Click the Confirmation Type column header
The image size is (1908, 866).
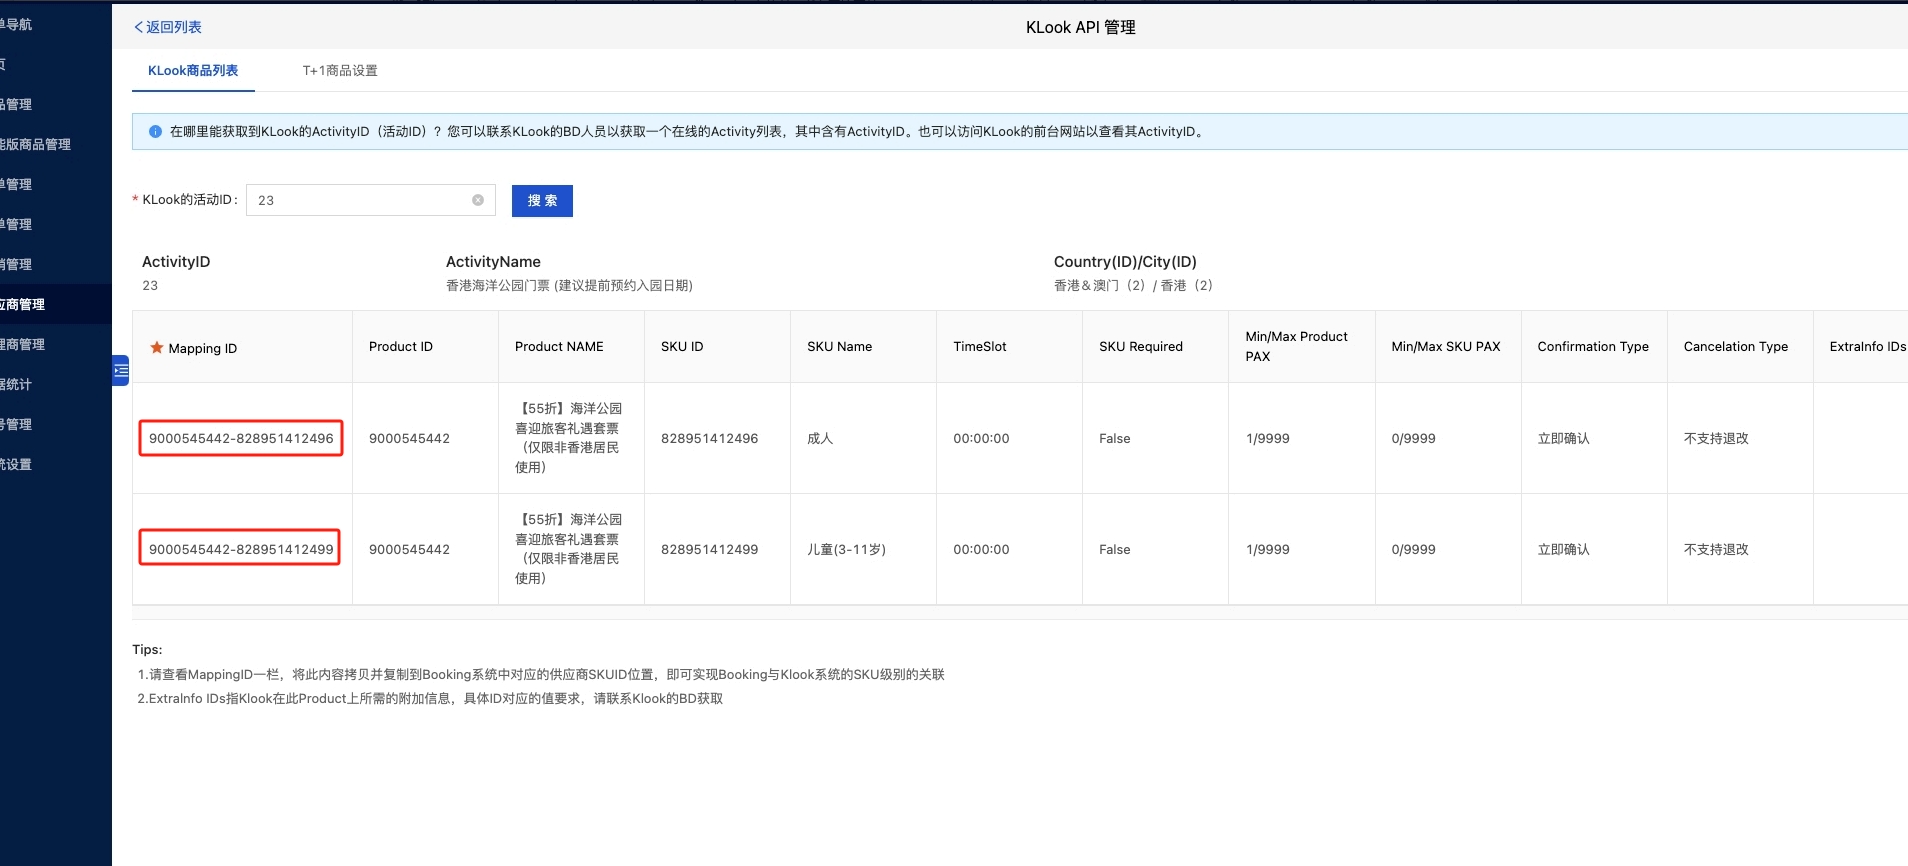tap(1593, 346)
